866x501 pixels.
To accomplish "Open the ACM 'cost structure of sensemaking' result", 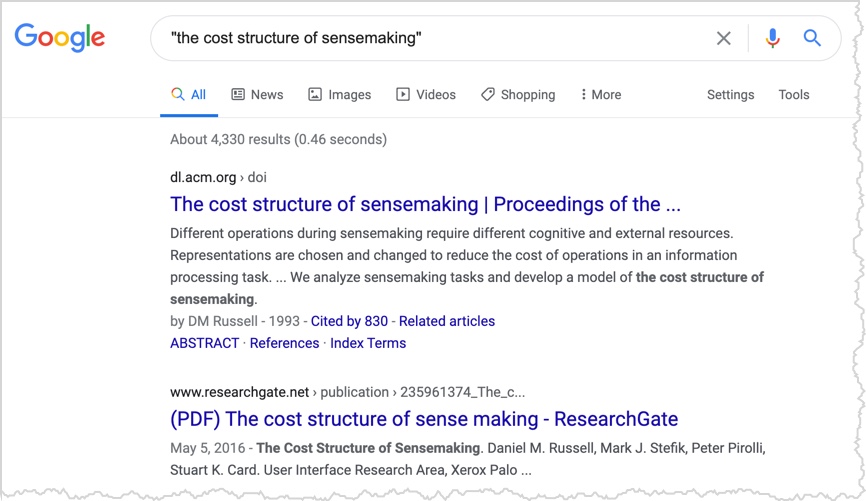I will tap(425, 204).
